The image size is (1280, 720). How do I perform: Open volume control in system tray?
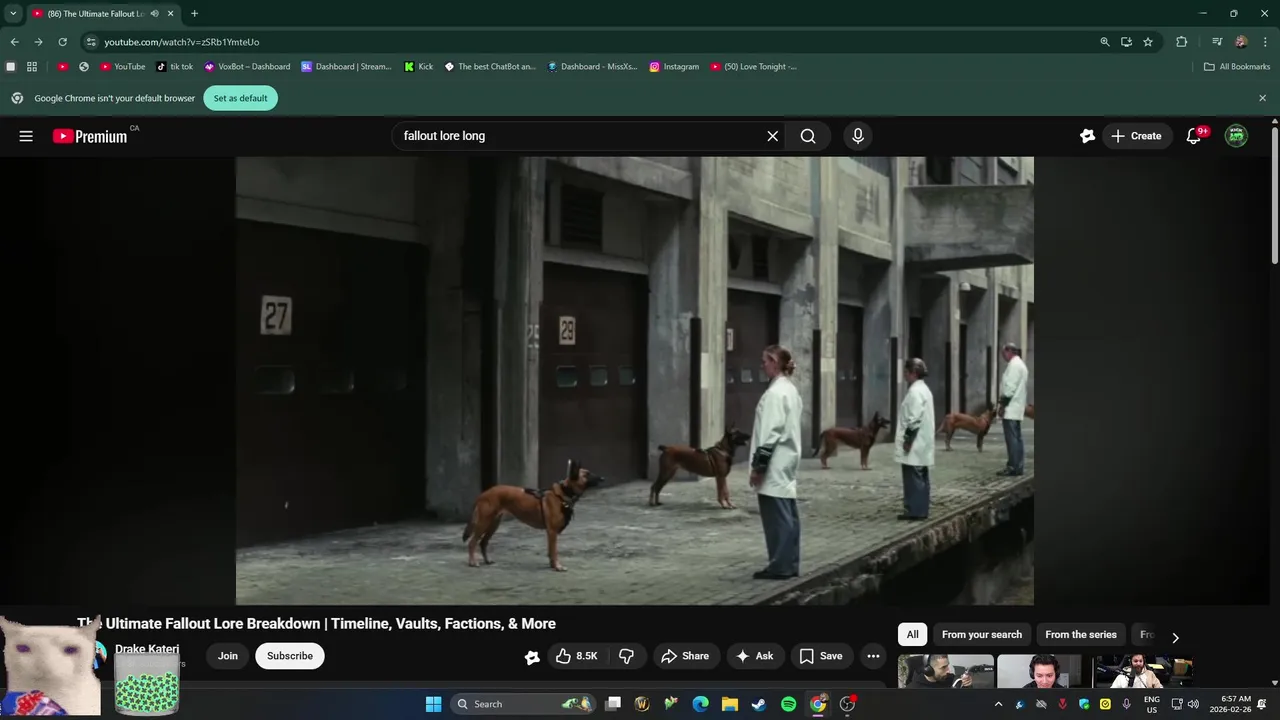point(1193,704)
